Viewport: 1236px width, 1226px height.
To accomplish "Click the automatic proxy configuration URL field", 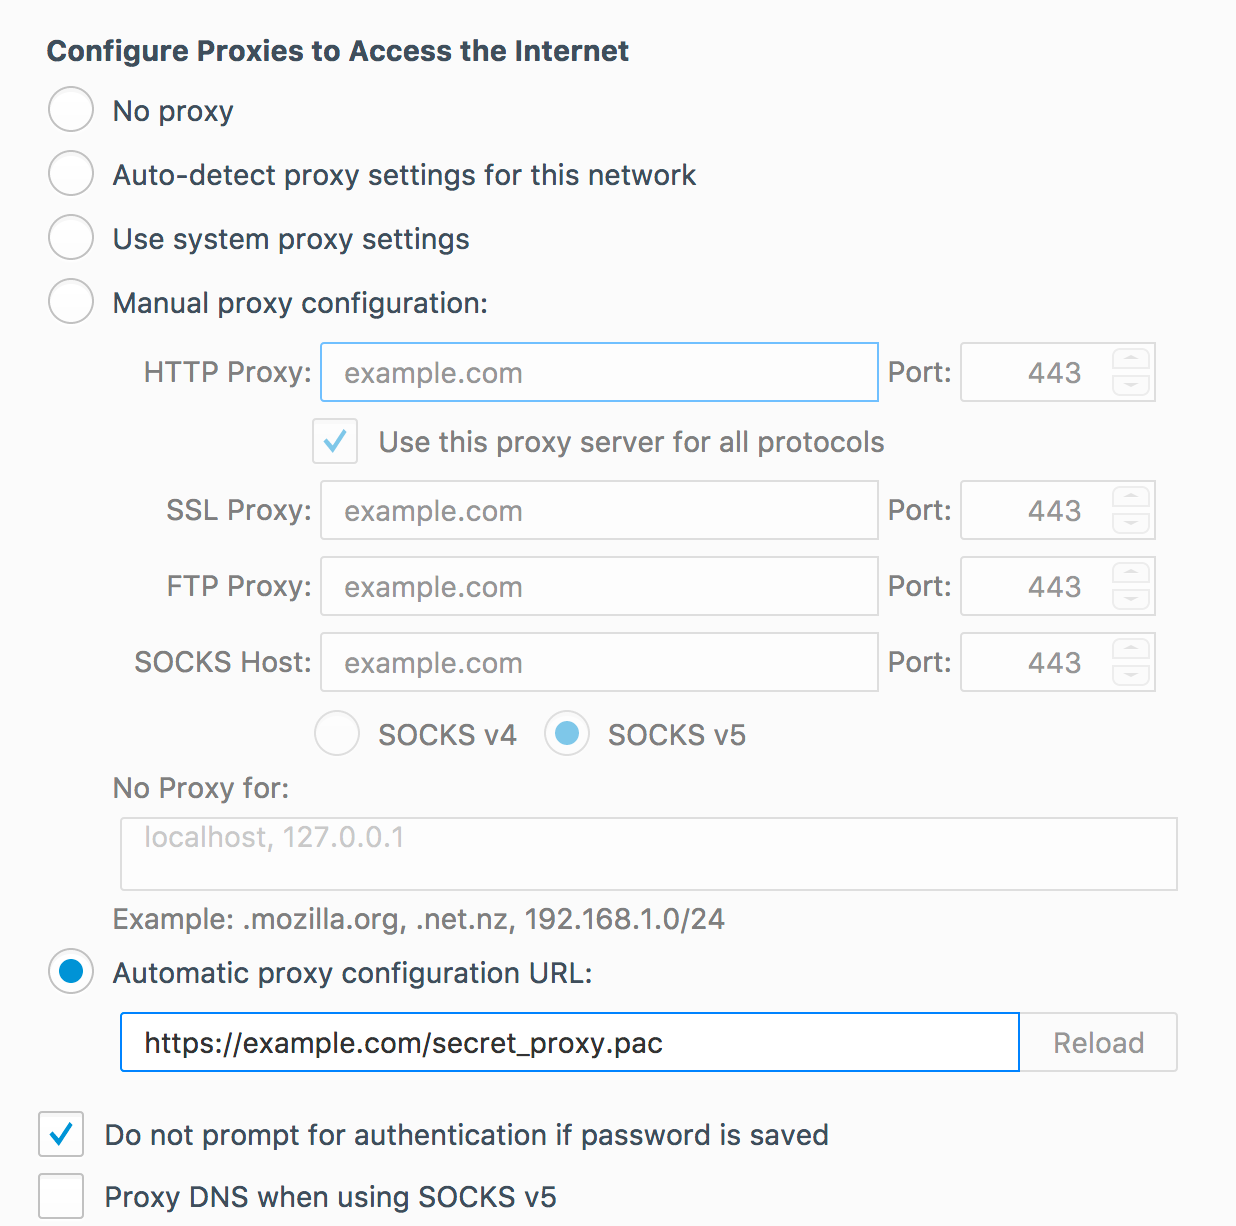I will pos(569,1042).
